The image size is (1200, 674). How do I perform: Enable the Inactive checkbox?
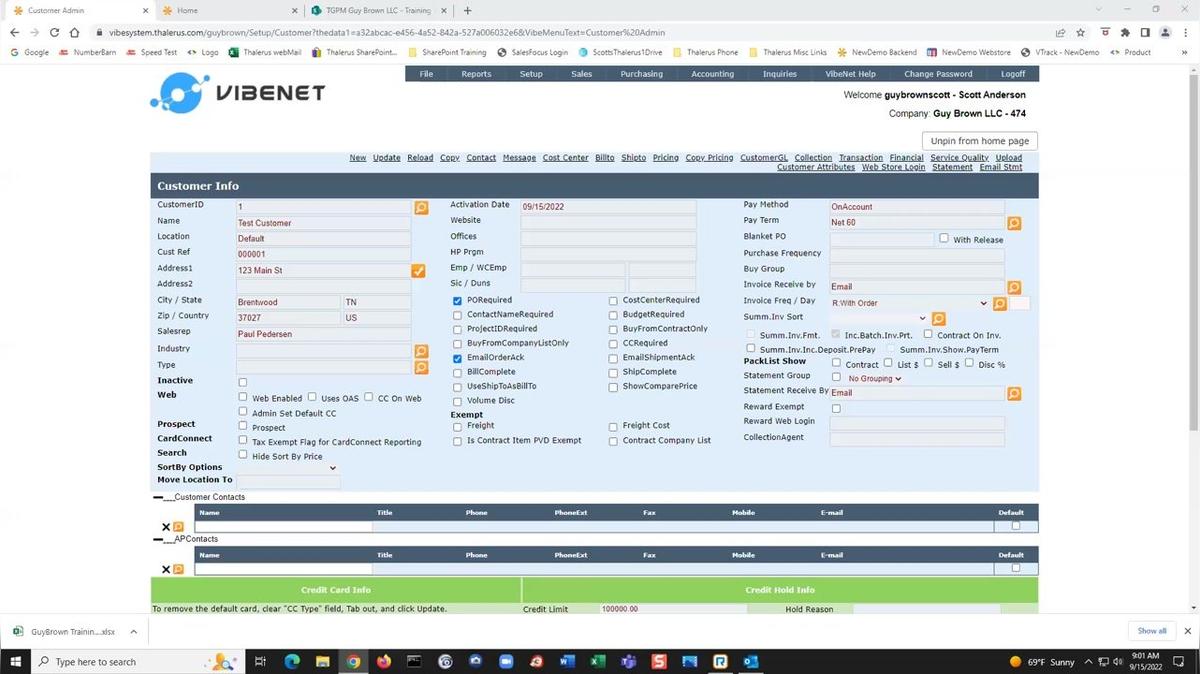click(243, 382)
